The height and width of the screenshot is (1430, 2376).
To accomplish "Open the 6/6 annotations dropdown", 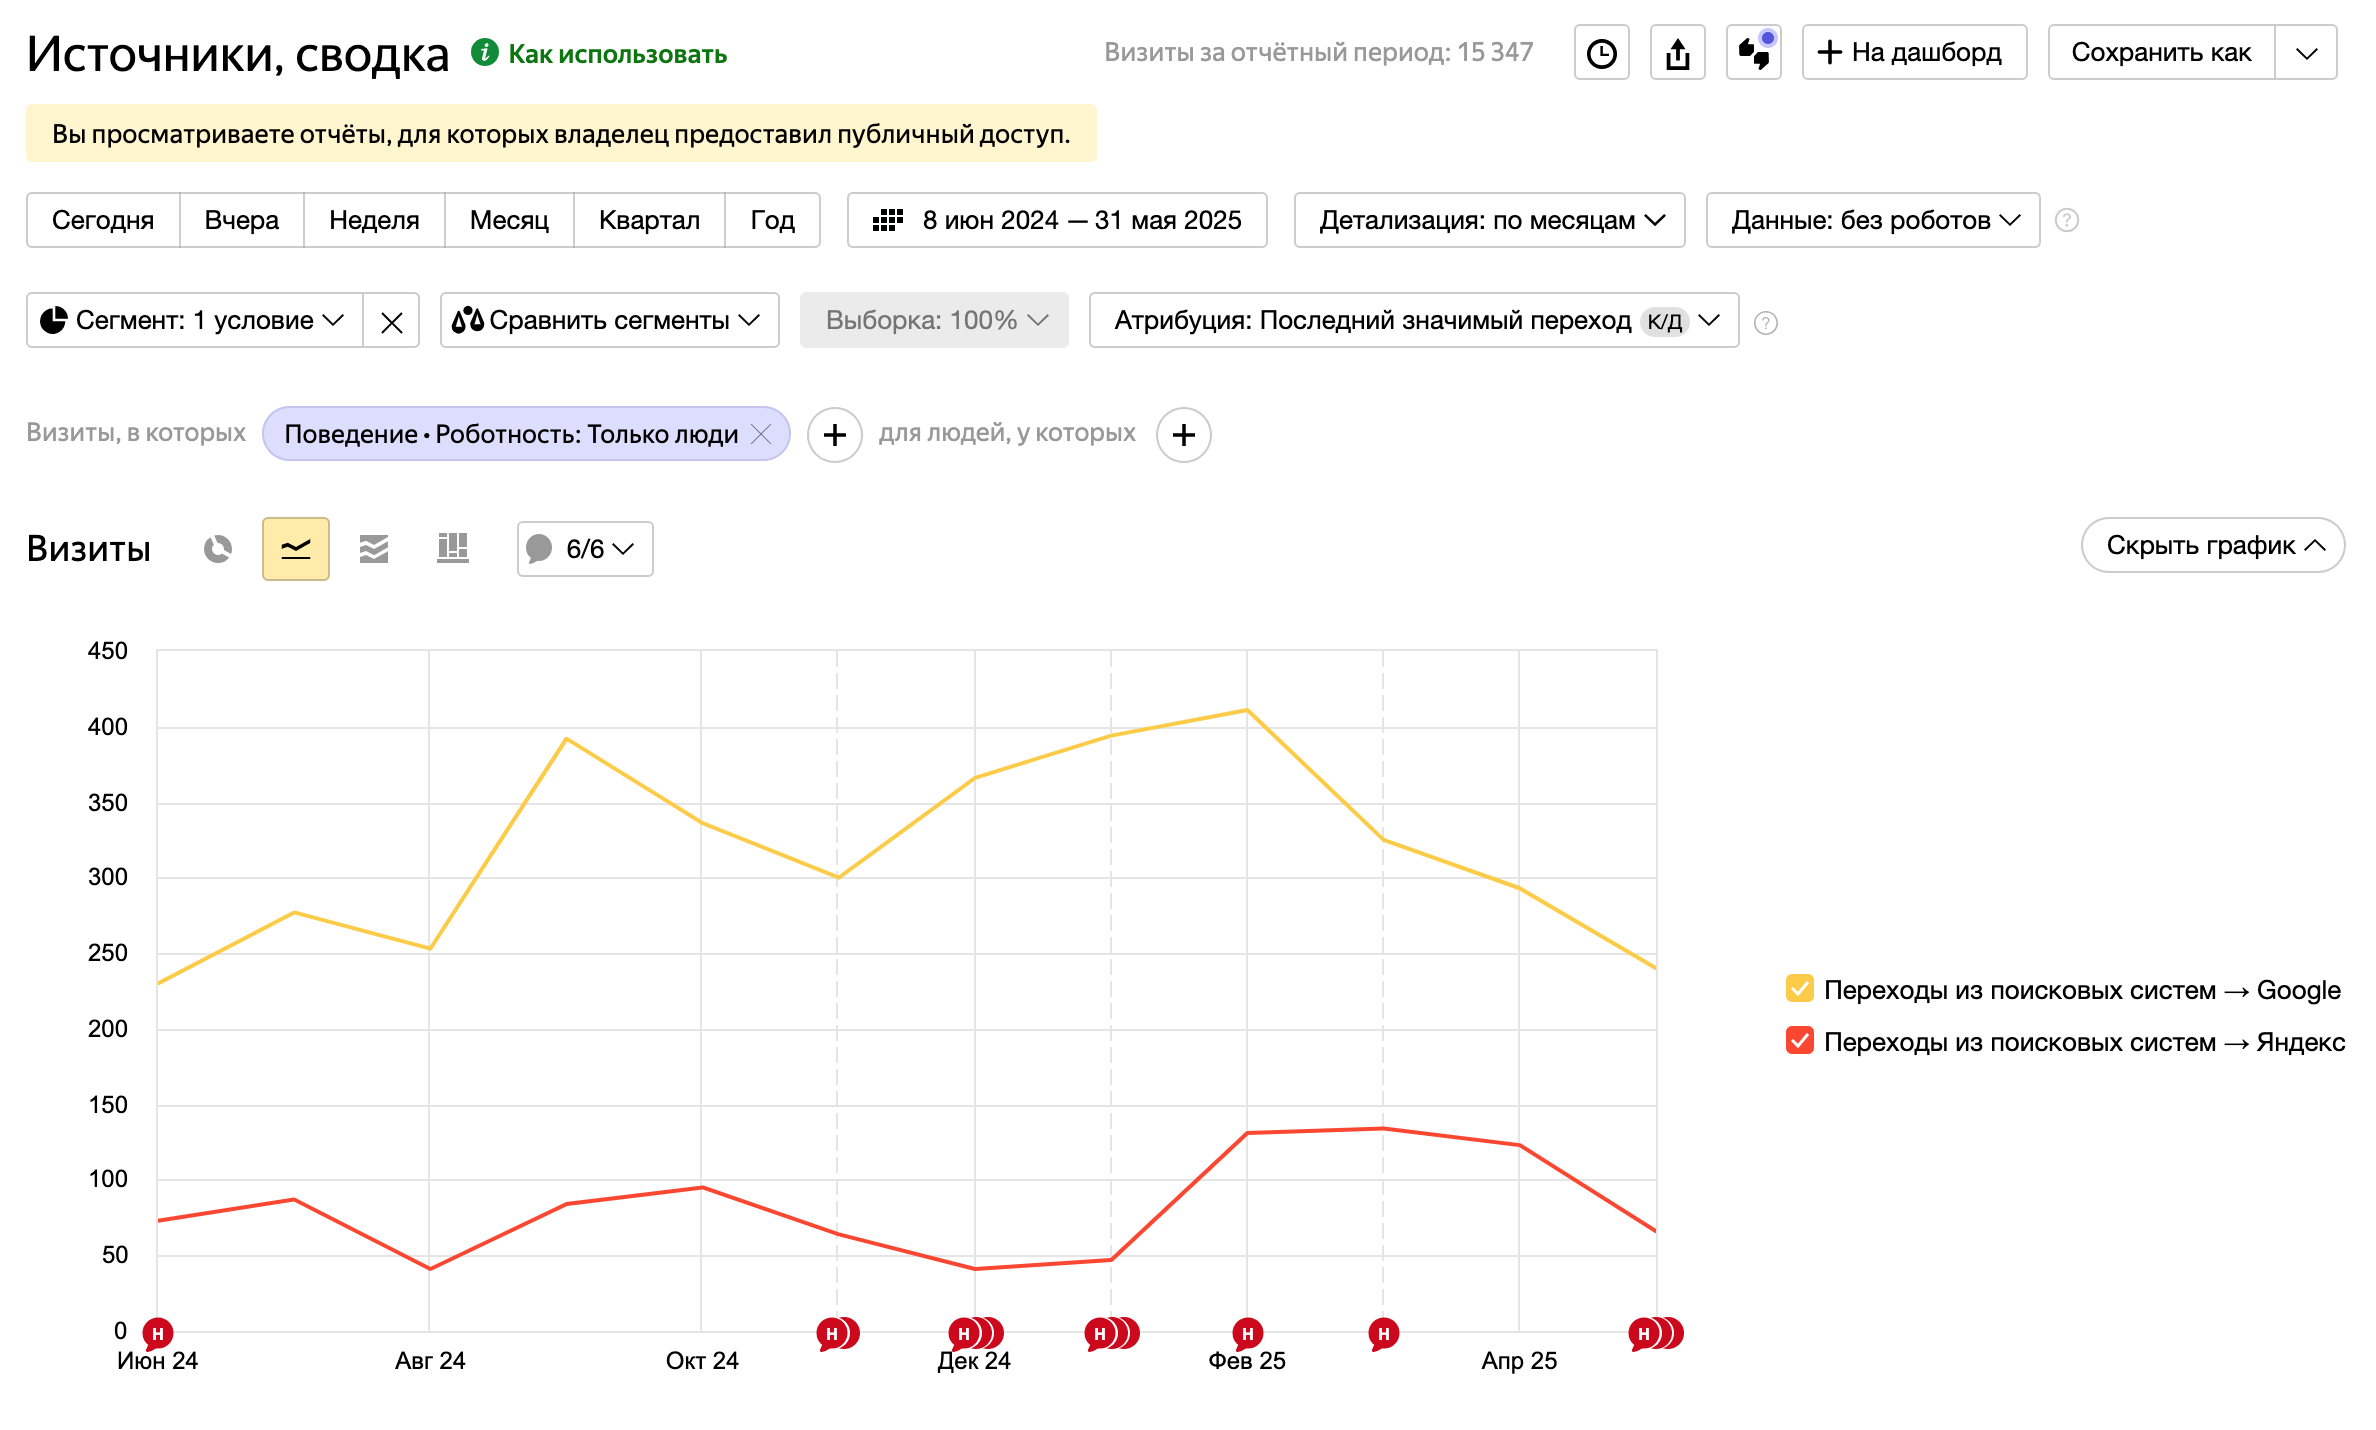I will click(x=585, y=549).
